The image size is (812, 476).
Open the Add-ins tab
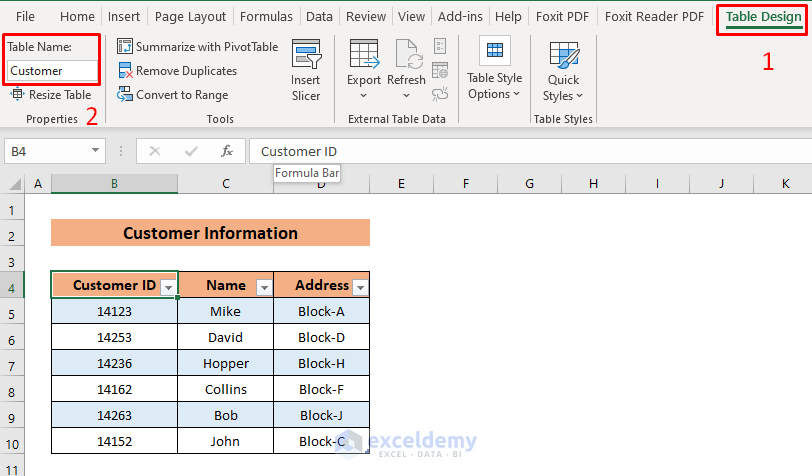tap(460, 17)
